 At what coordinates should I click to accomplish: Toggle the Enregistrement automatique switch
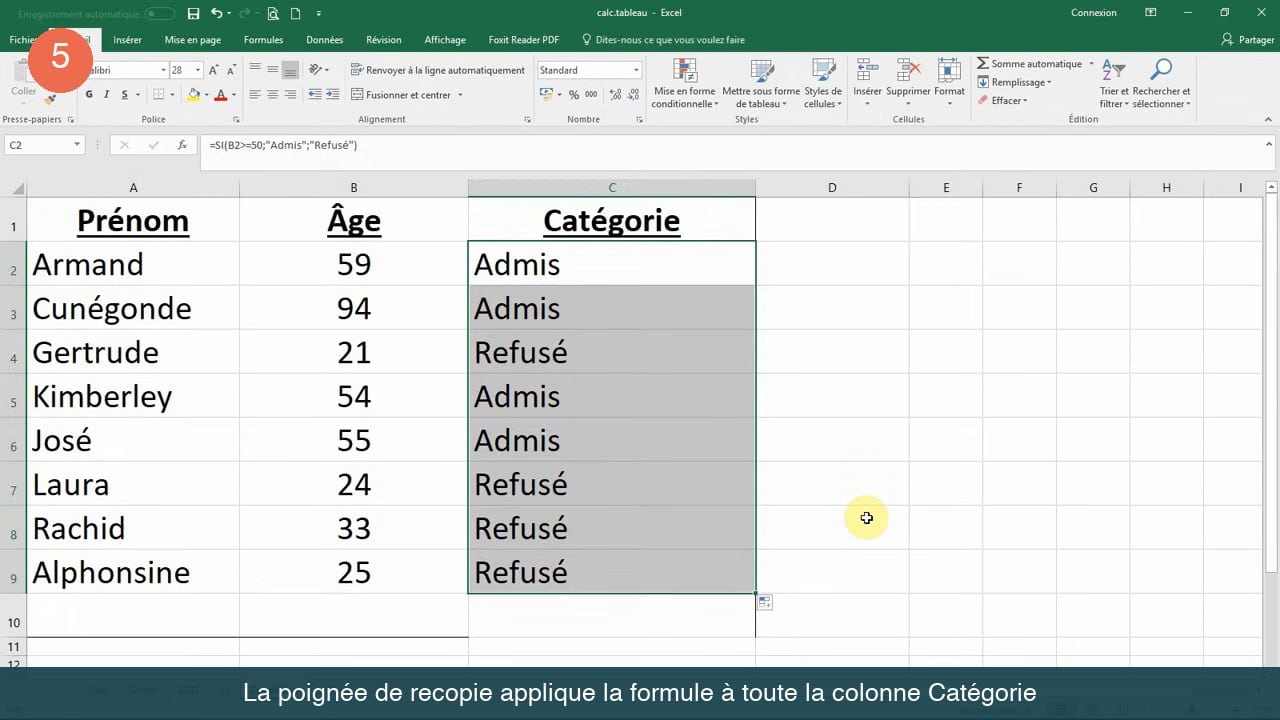click(159, 13)
